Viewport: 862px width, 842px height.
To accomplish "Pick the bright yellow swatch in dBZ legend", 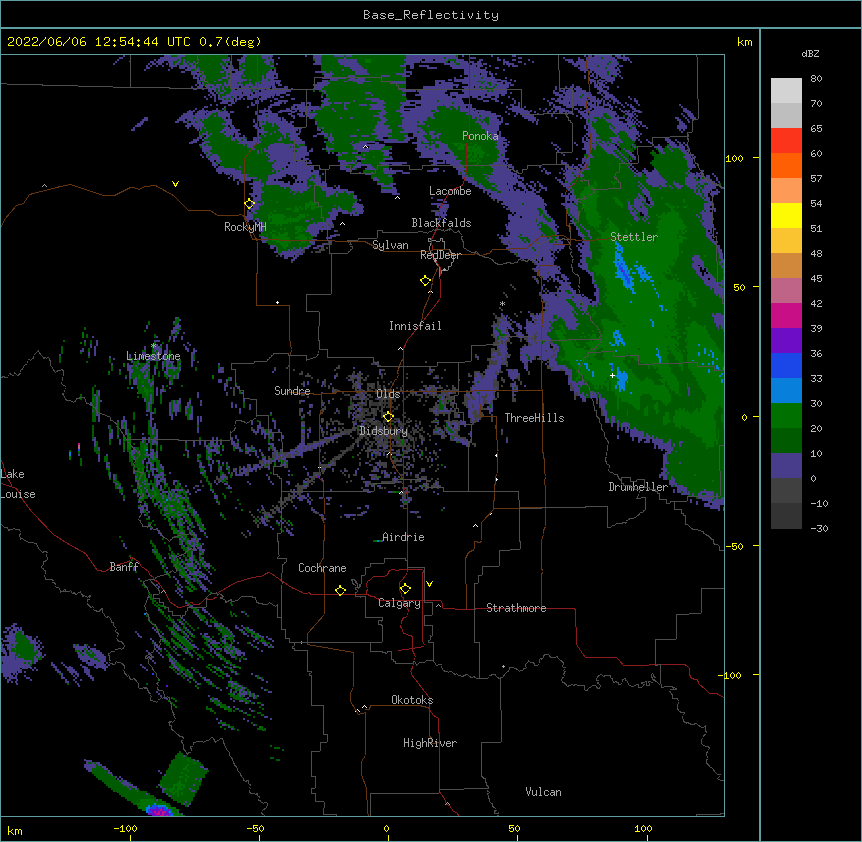I will (786, 215).
